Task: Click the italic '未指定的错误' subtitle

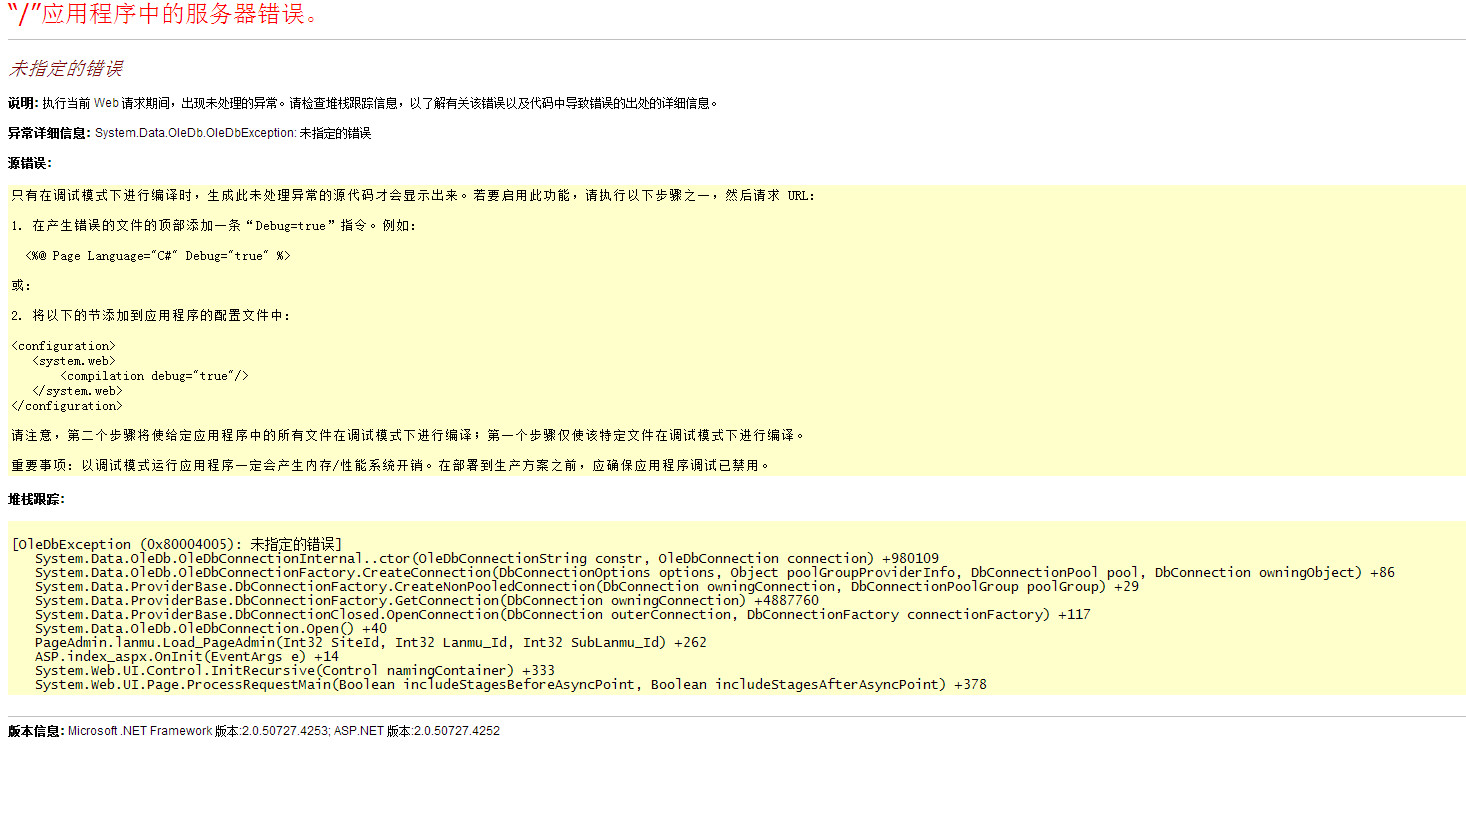Action: pyautogui.click(x=66, y=69)
